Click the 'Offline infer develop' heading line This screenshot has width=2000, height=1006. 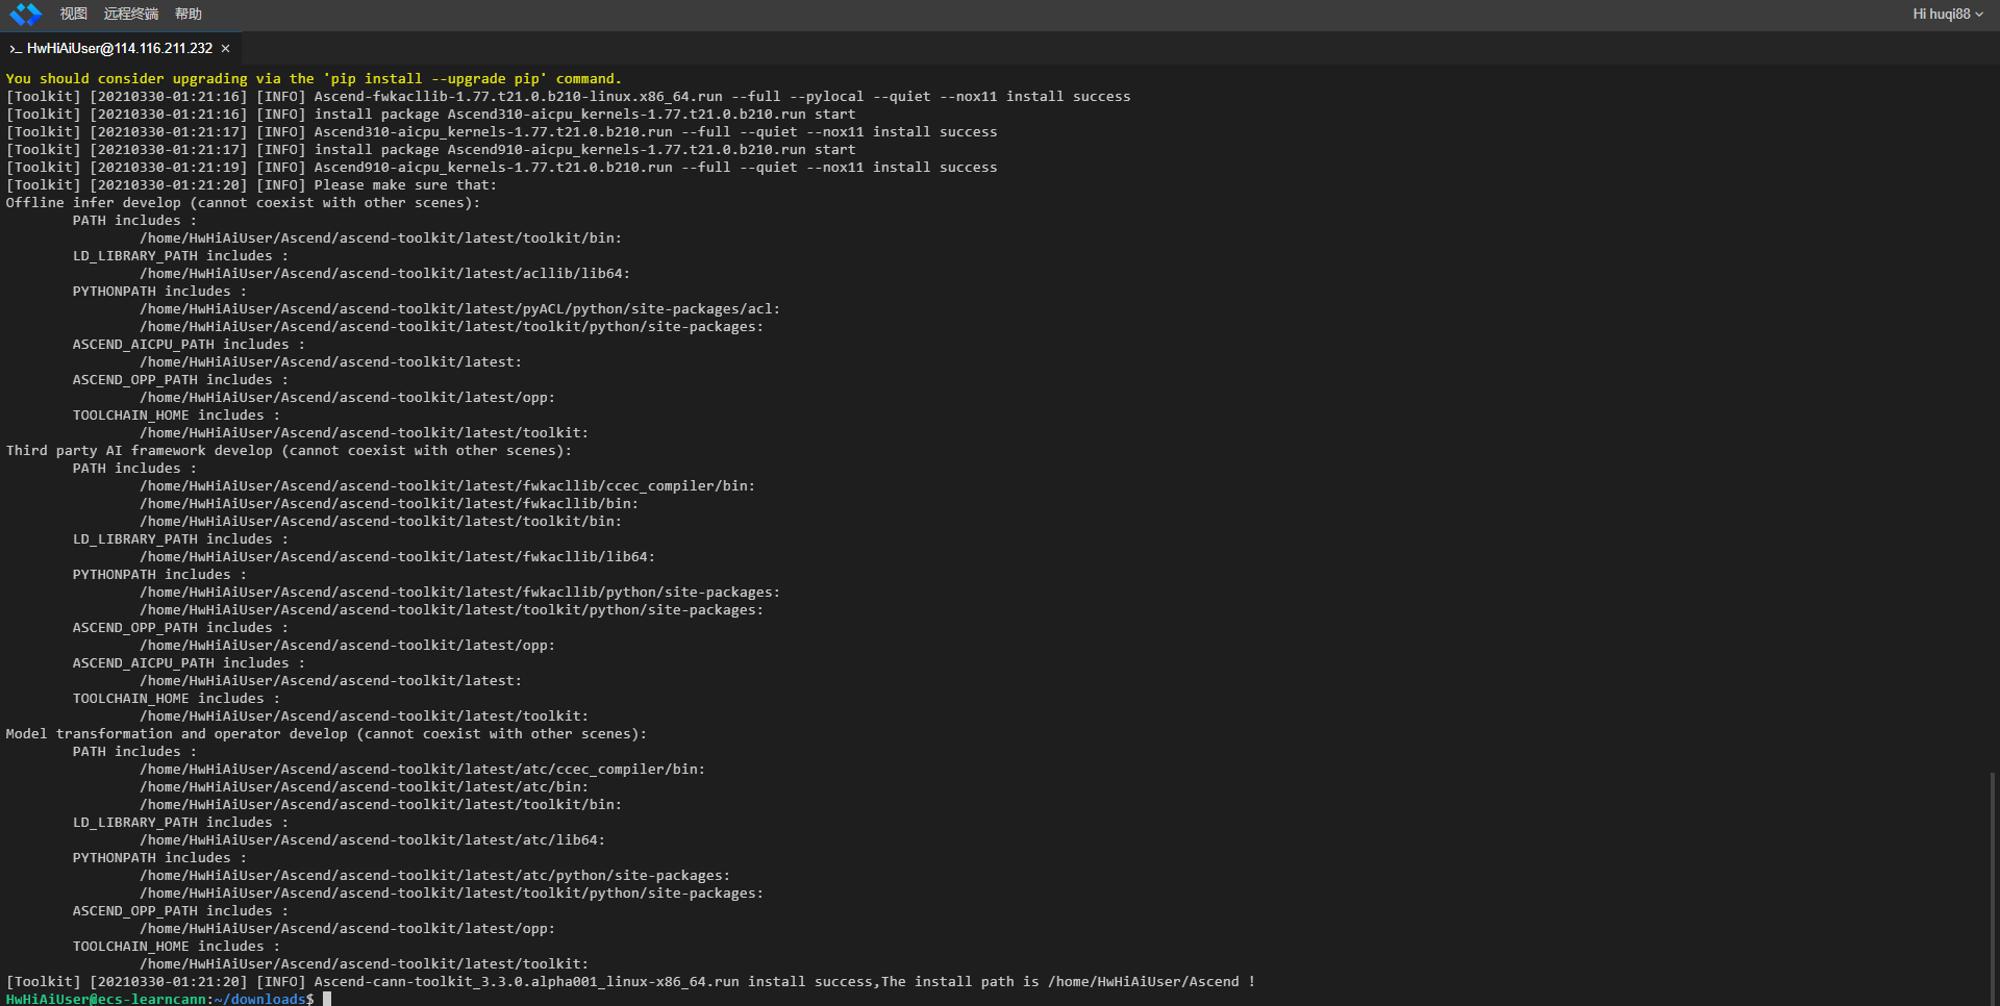pos(243,203)
